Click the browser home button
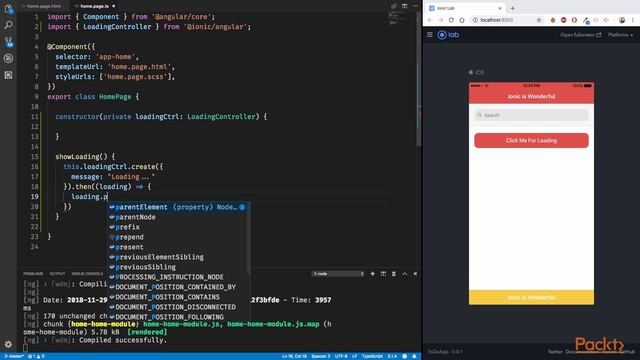 point(462,20)
